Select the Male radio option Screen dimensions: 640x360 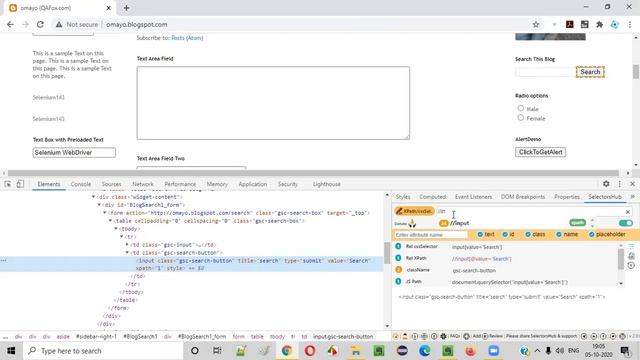[x=520, y=108]
